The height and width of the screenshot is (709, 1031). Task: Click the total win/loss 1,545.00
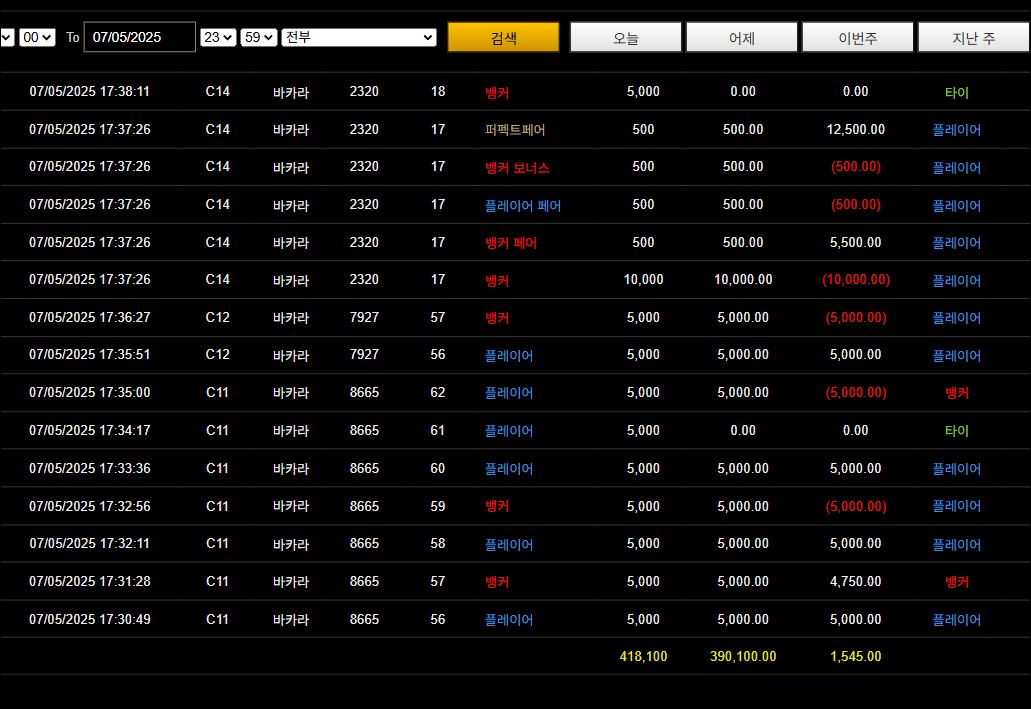point(855,656)
